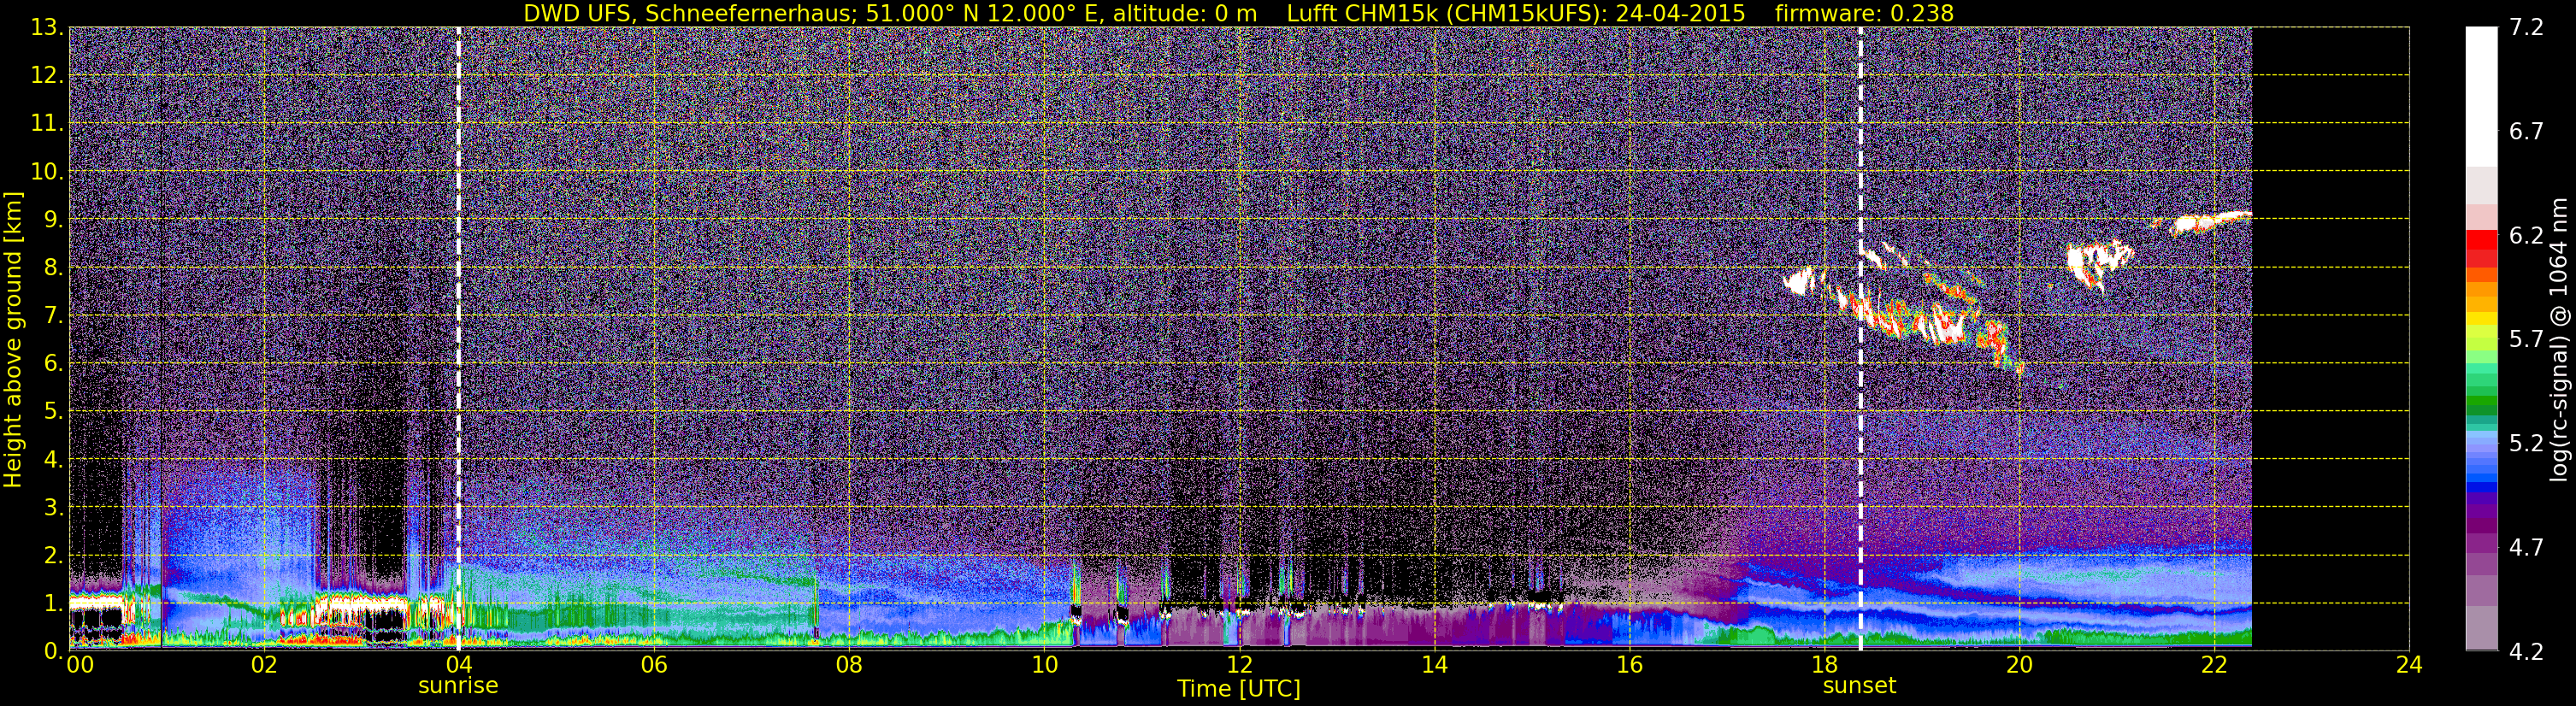2576x706 pixels.
Task: Click the height axis tick '5.'
Action: pyautogui.click(x=52, y=412)
